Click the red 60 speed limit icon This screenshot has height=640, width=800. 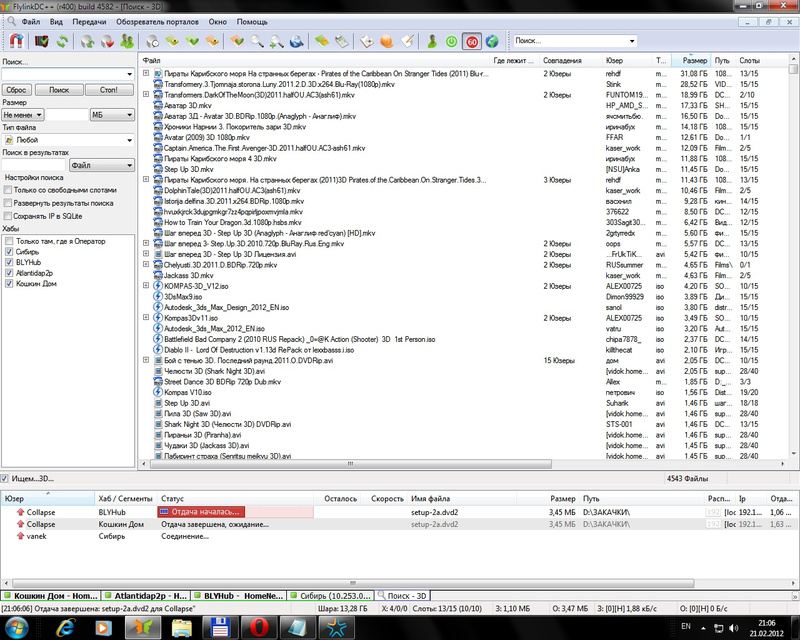[x=471, y=41]
